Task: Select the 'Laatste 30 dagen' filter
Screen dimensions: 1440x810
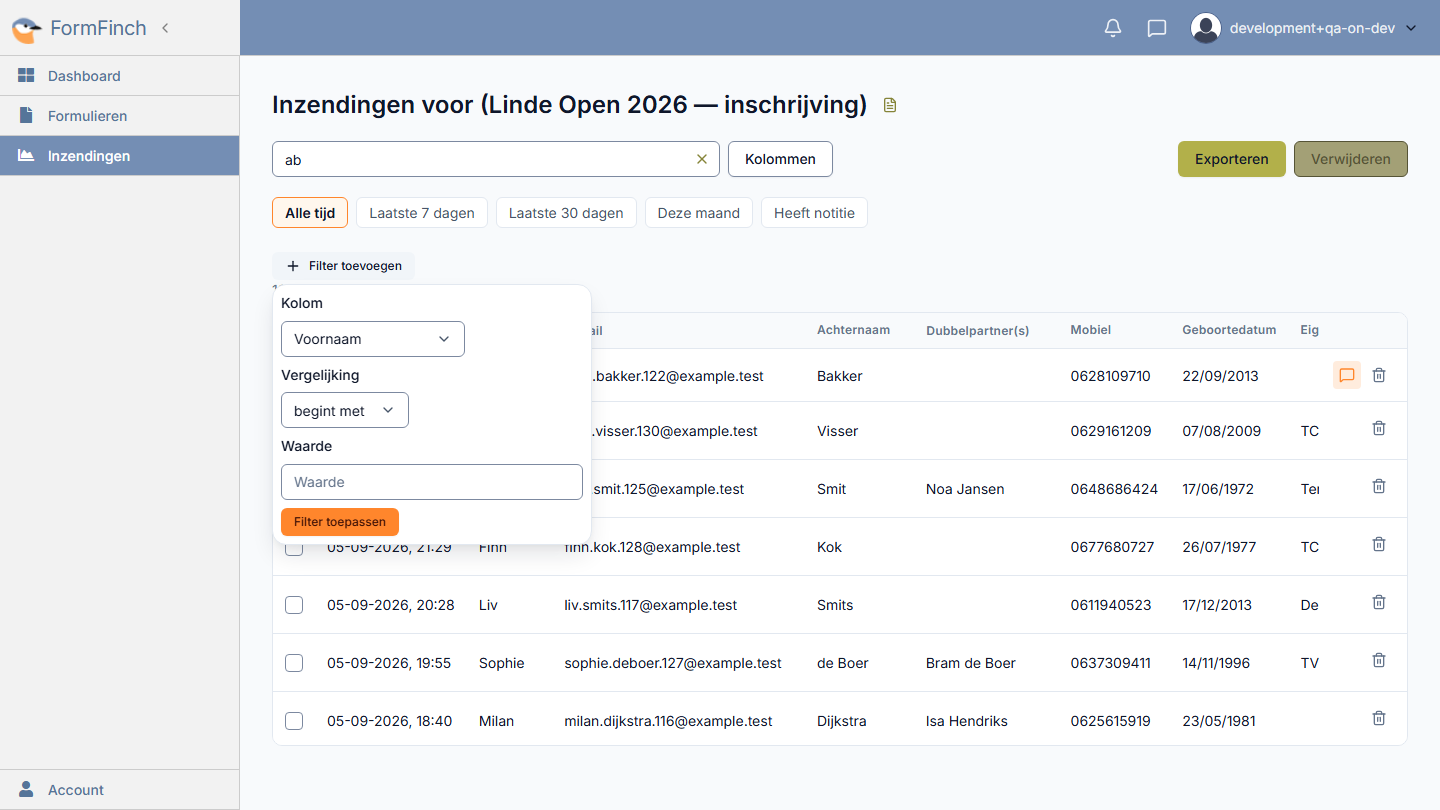Action: (566, 213)
